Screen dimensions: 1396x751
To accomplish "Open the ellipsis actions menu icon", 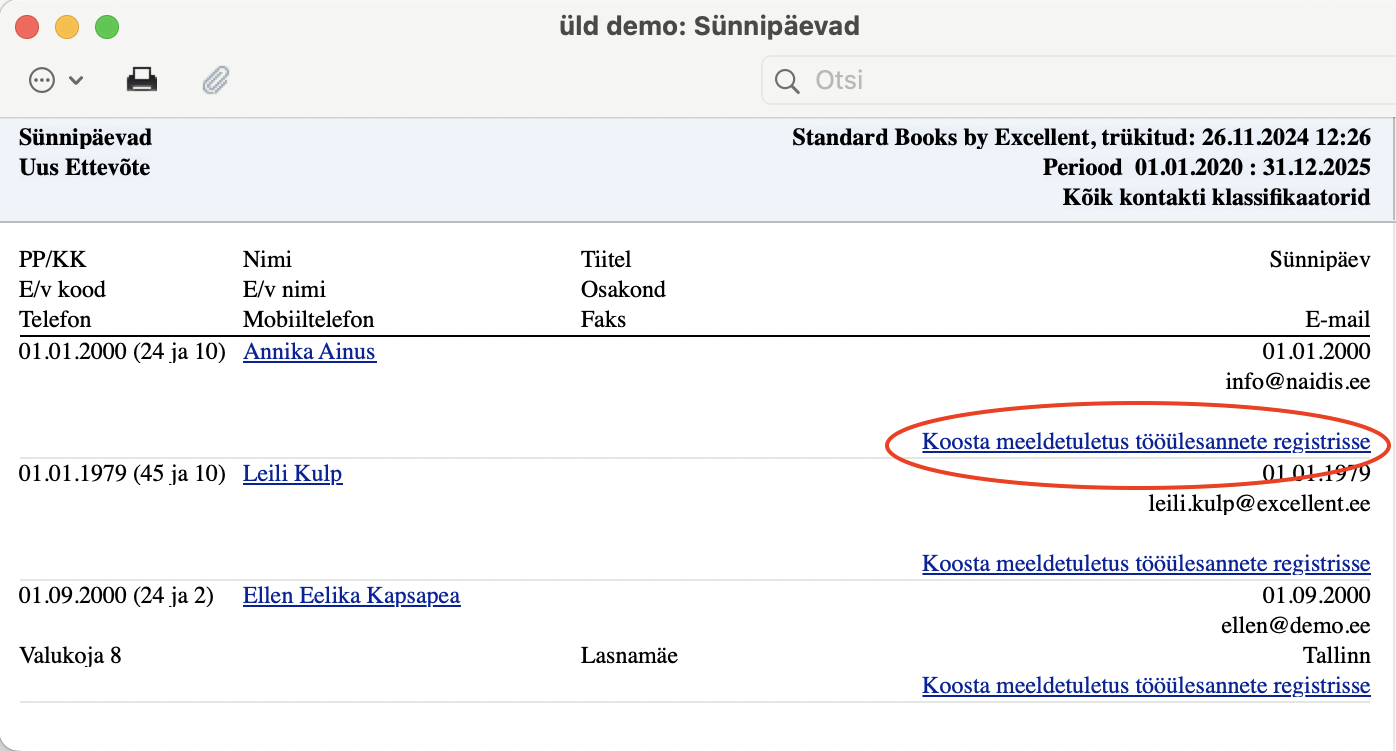I will pyautogui.click(x=42, y=80).
